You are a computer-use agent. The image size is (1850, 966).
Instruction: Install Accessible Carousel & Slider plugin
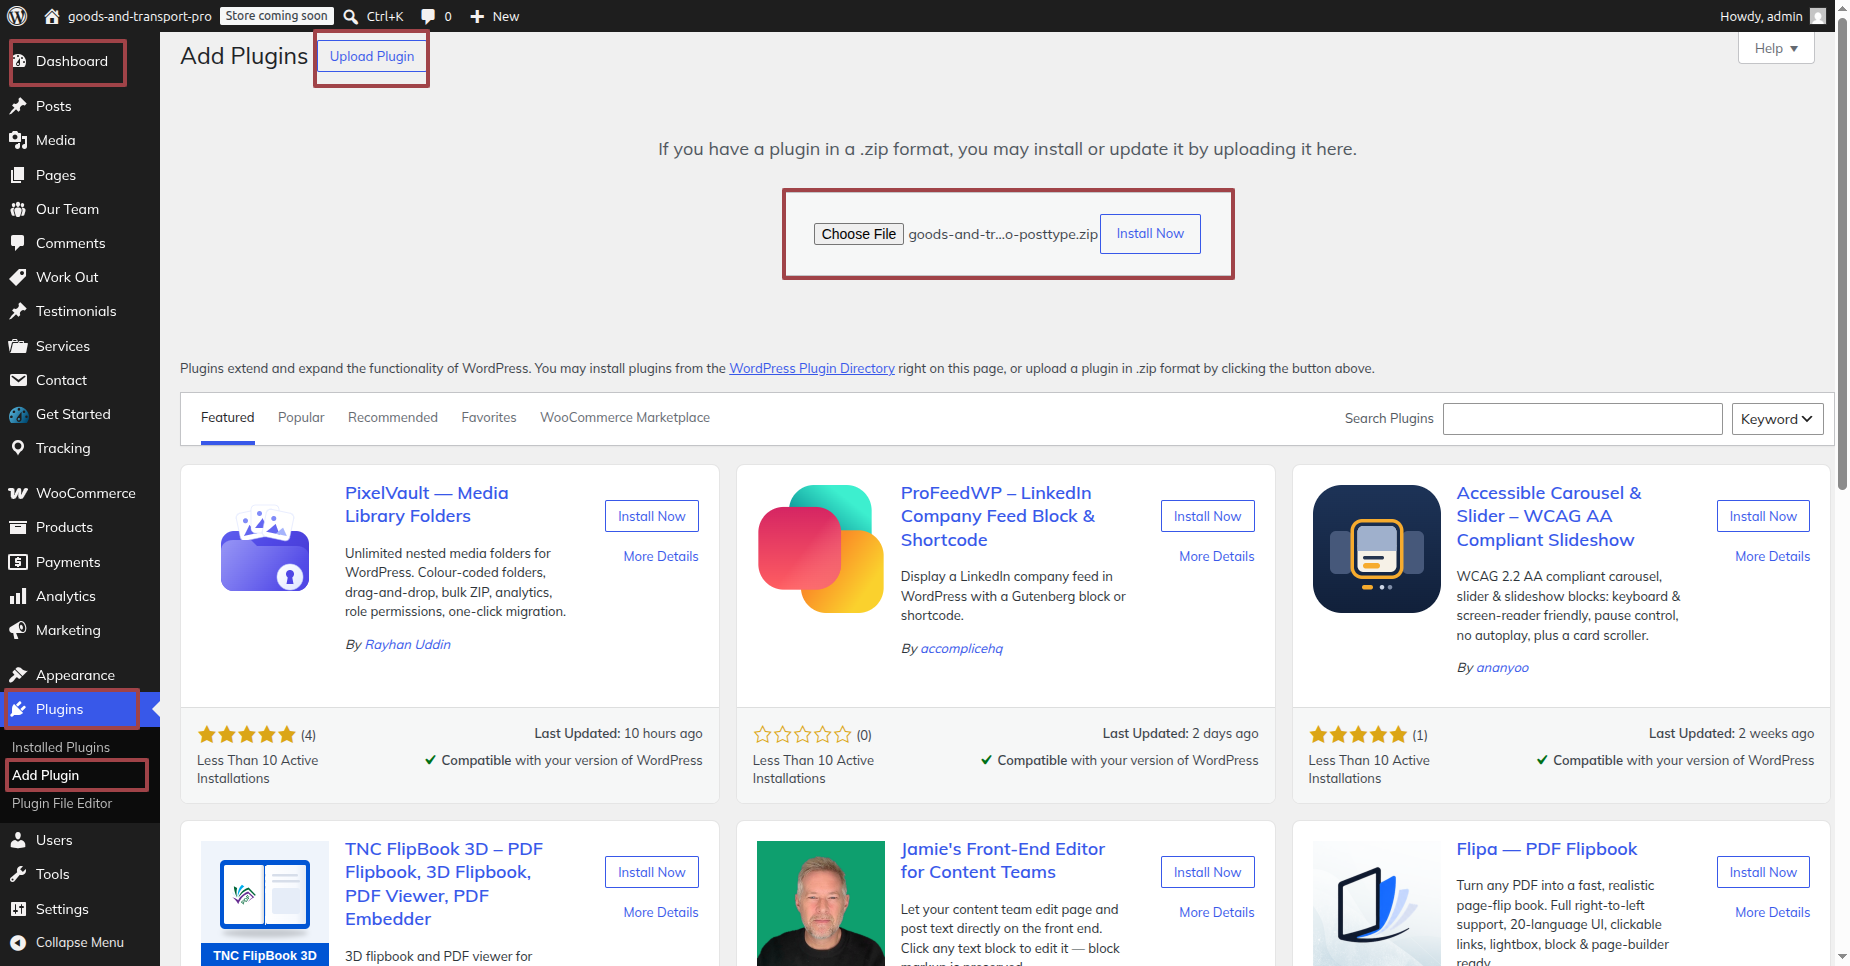pos(1763,516)
